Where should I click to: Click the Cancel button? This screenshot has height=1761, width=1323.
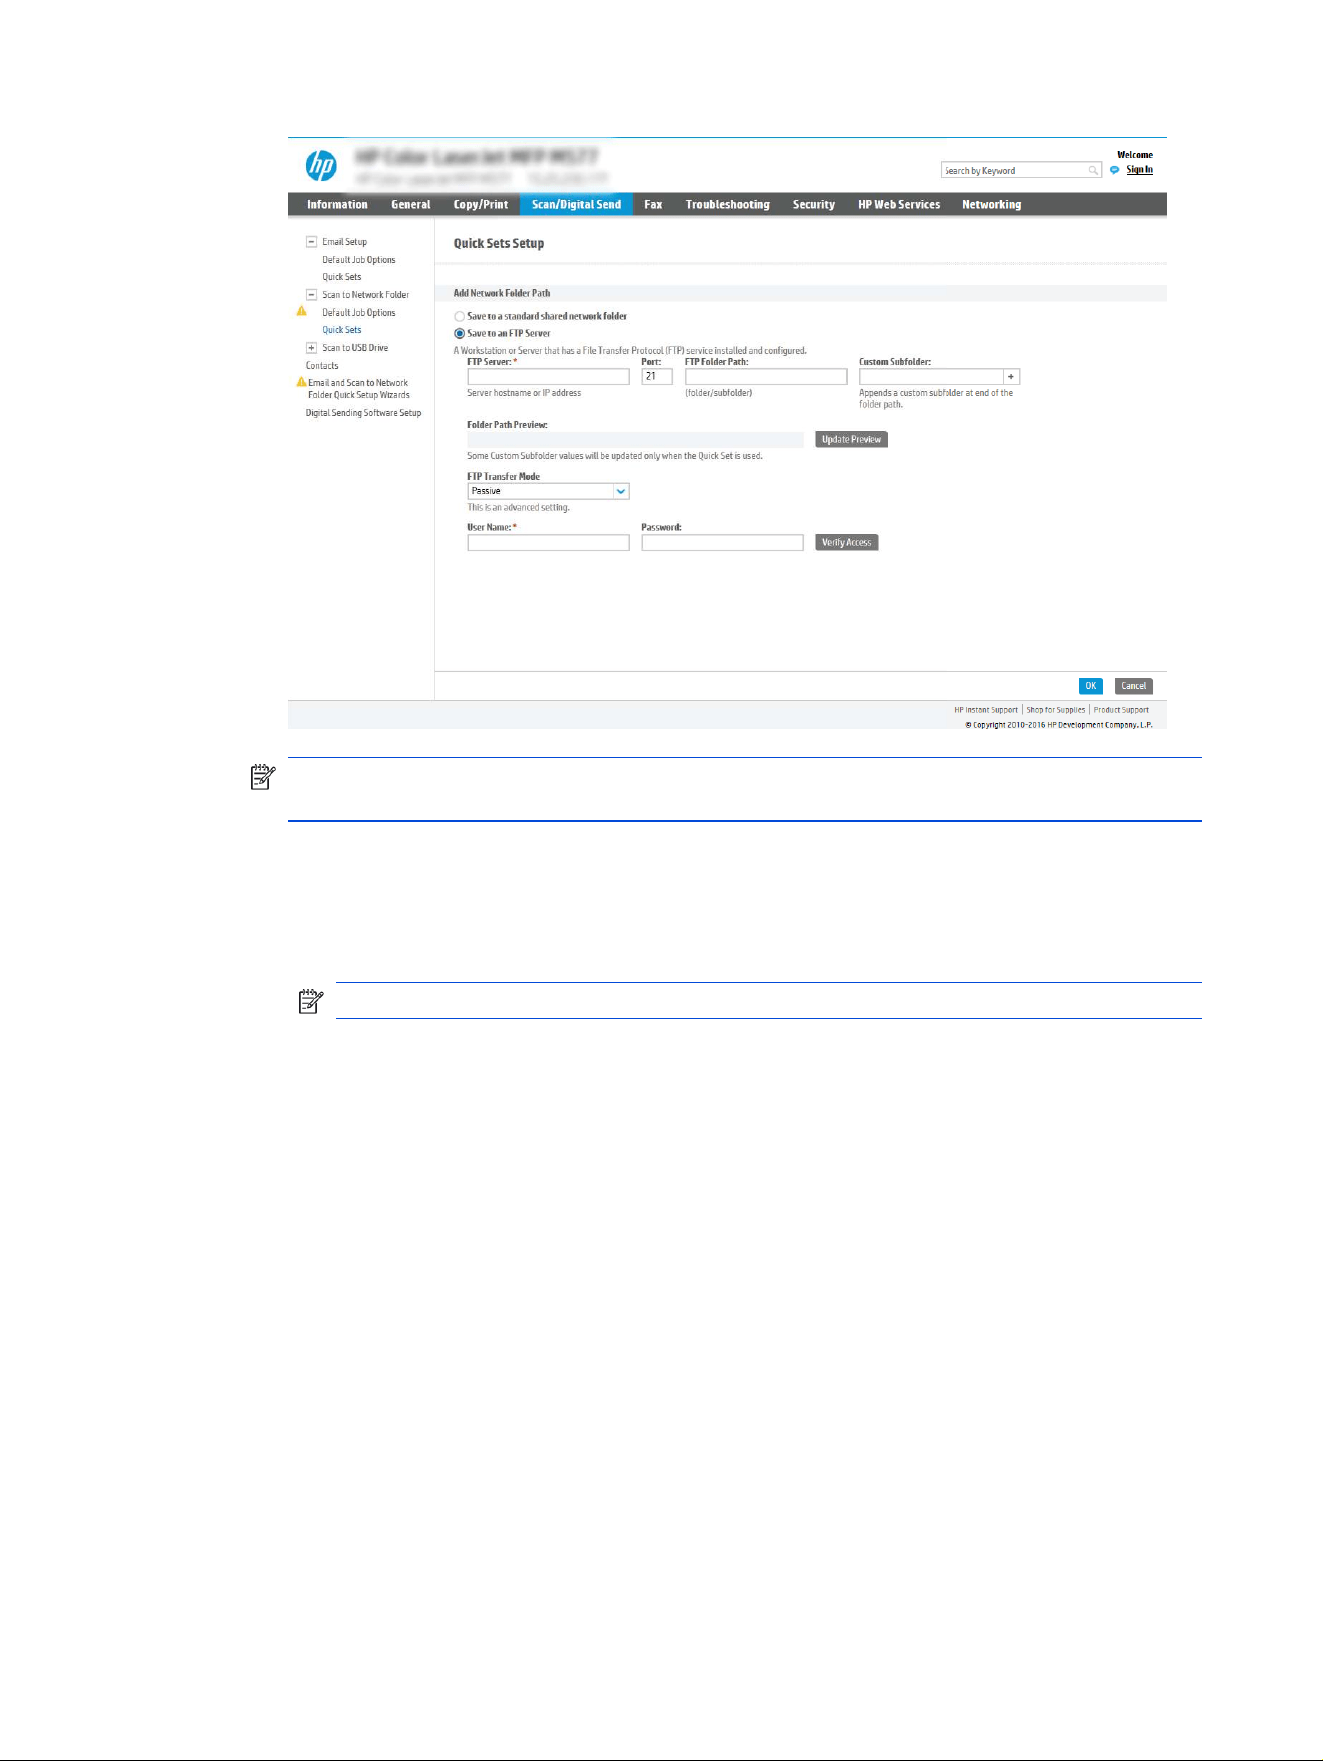(x=1134, y=686)
